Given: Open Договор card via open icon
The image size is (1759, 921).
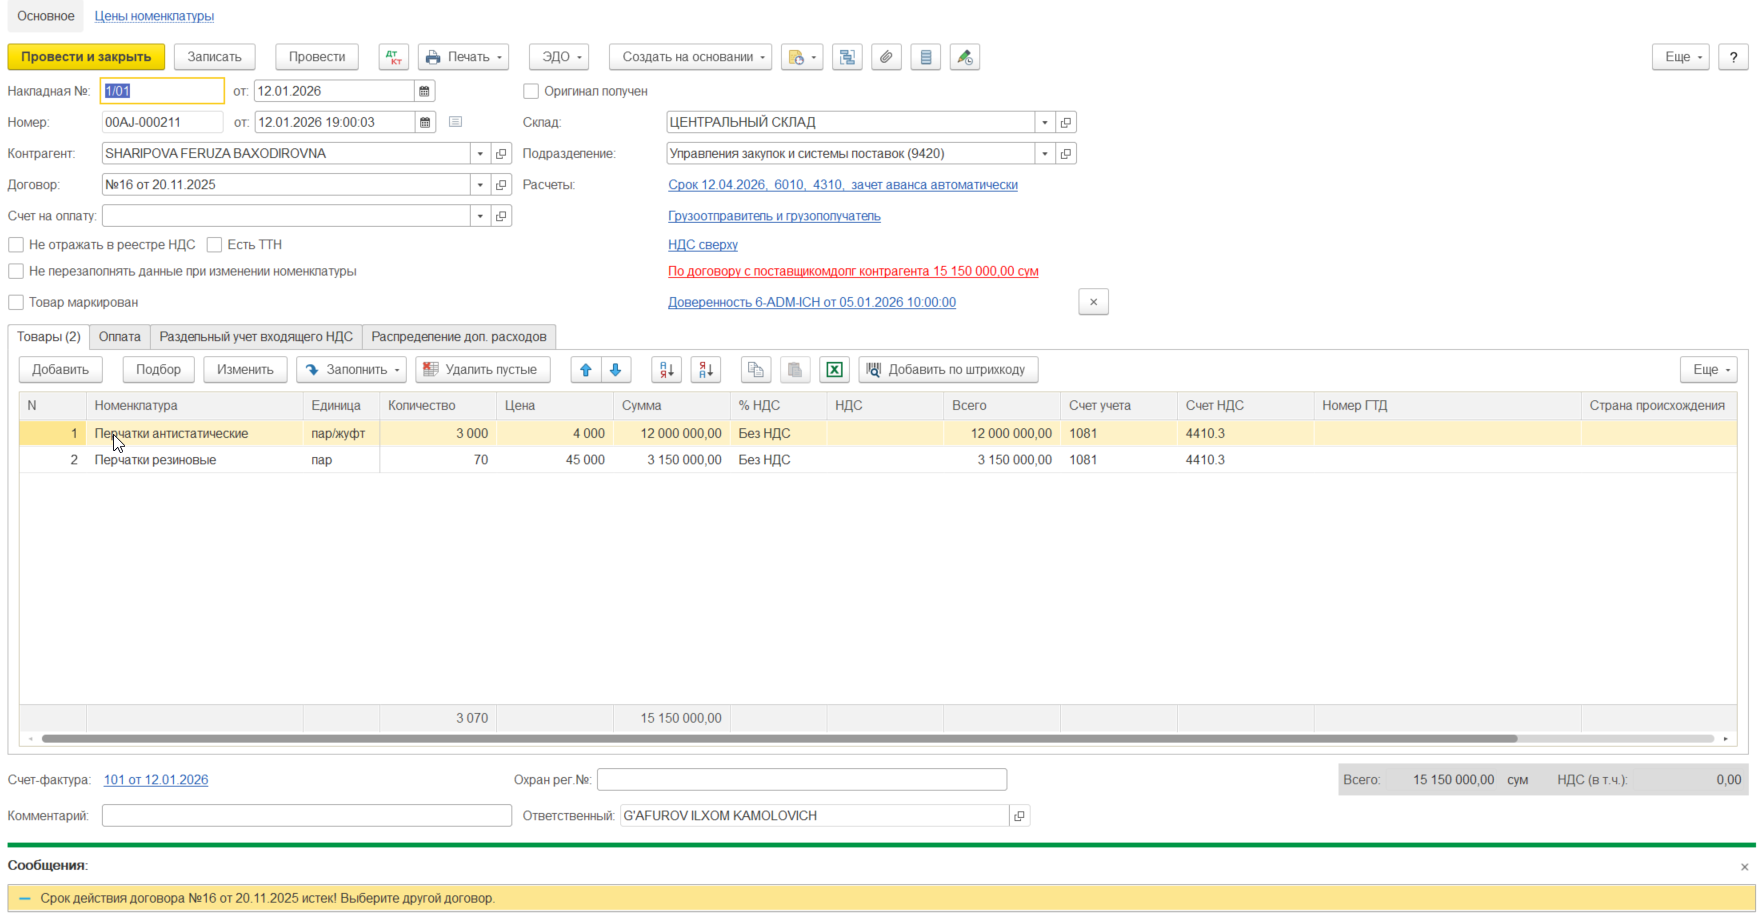Looking at the screenshot, I should [502, 184].
